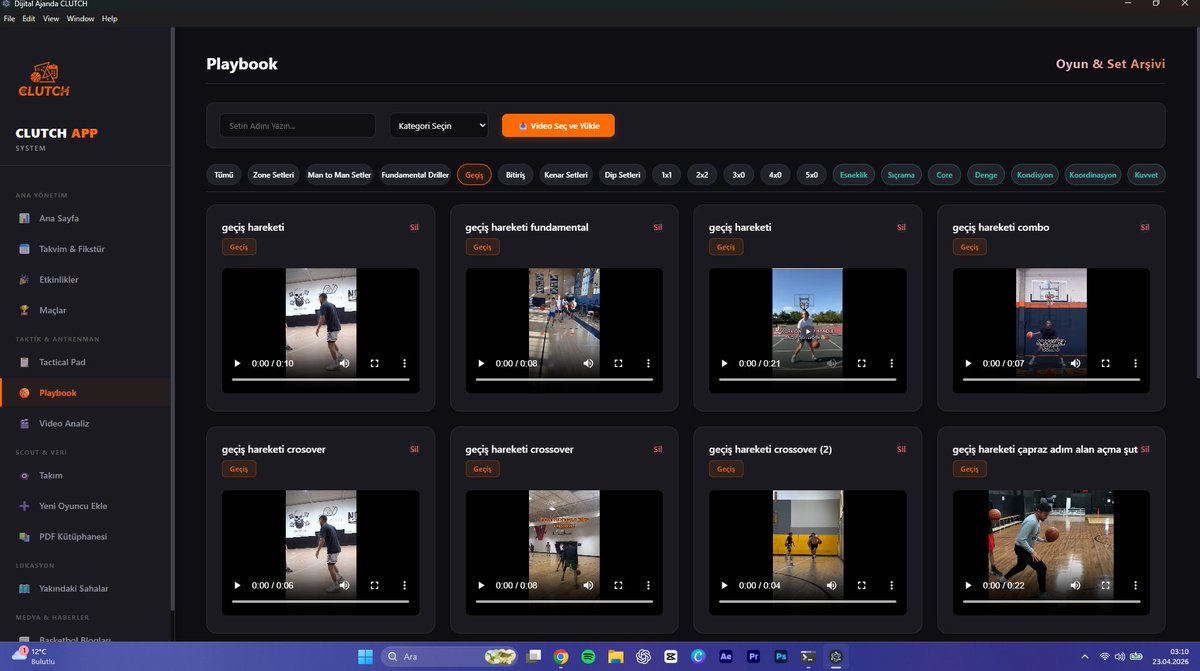Click the CLUTCH basketball logo
The width and height of the screenshot is (1200, 671).
(43, 79)
